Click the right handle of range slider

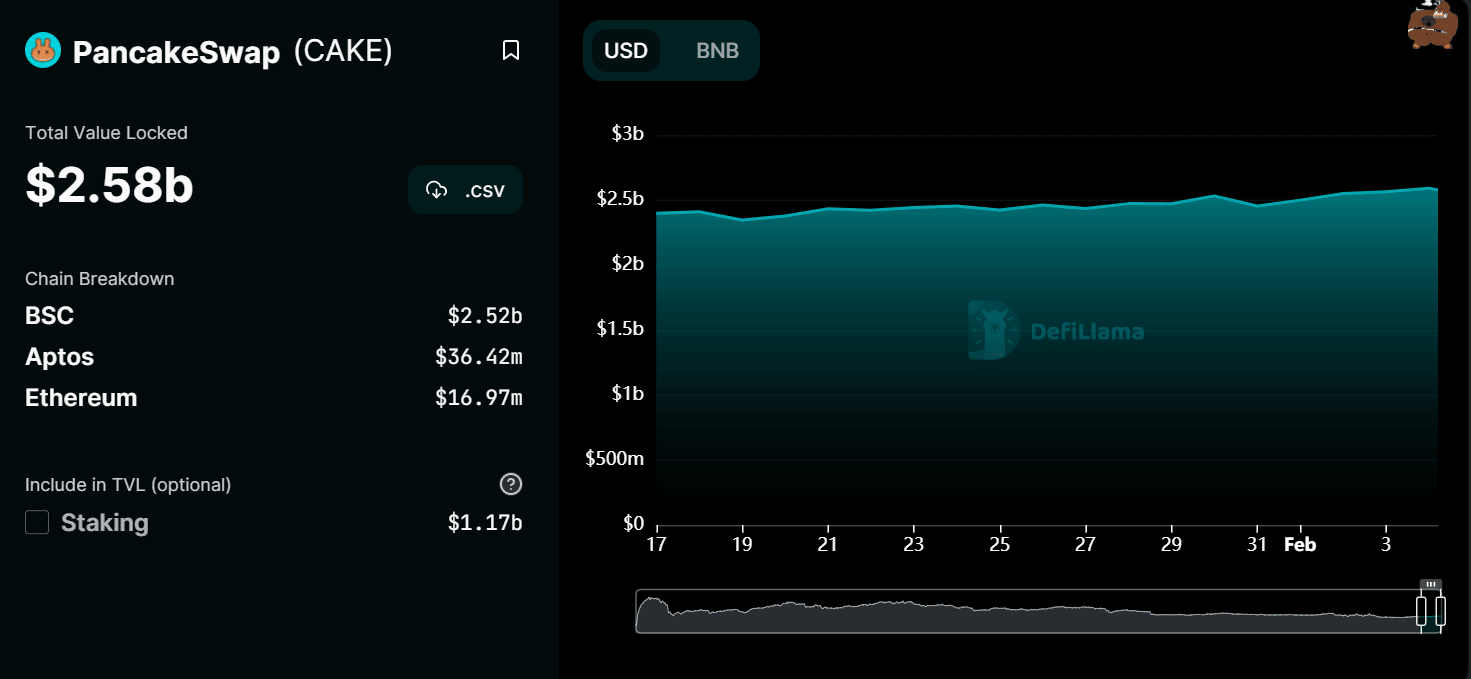(1441, 610)
